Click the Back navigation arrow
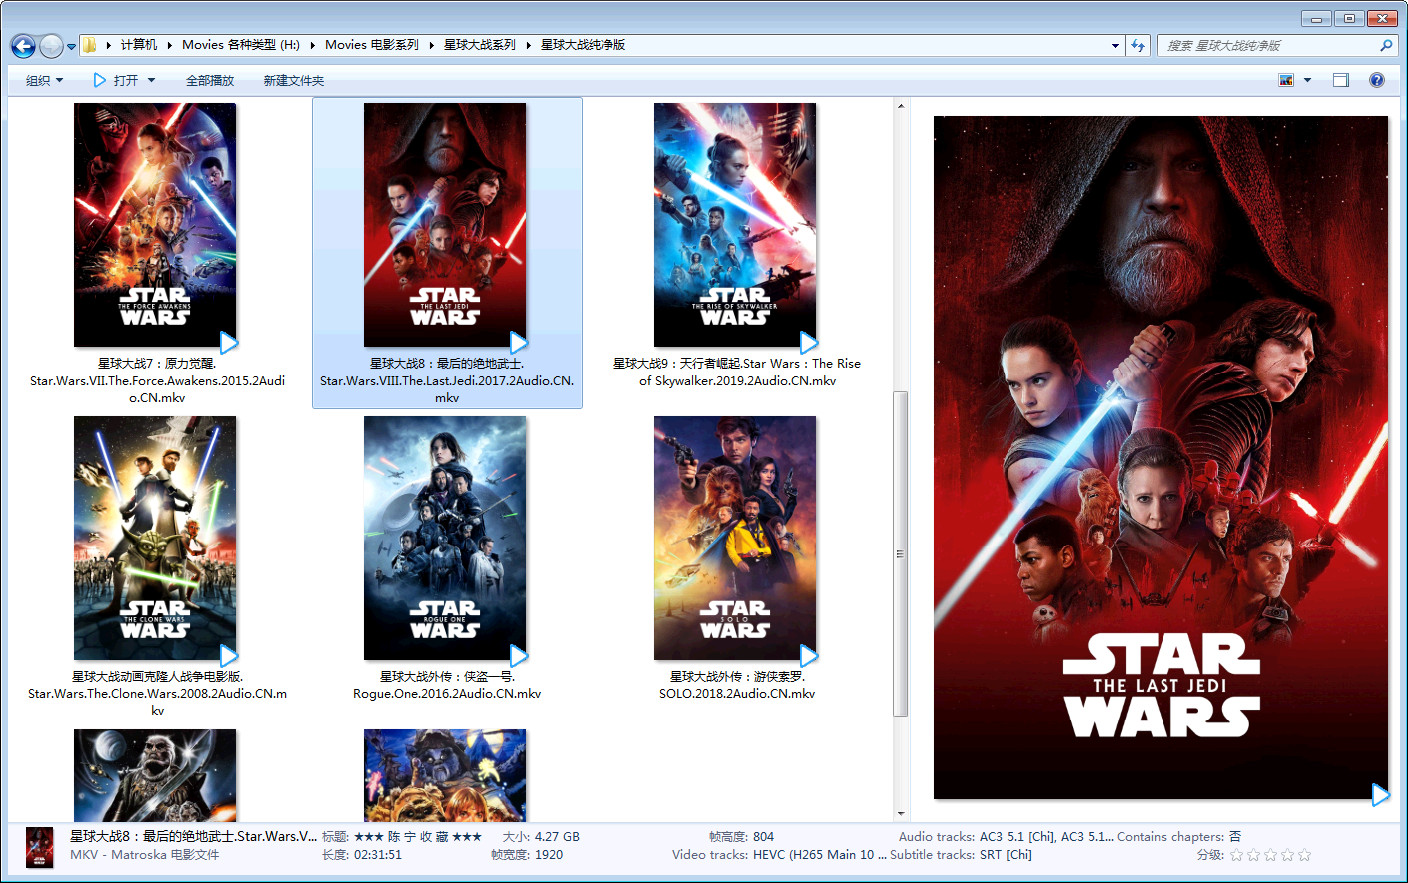The image size is (1408, 883). pyautogui.click(x=23, y=46)
